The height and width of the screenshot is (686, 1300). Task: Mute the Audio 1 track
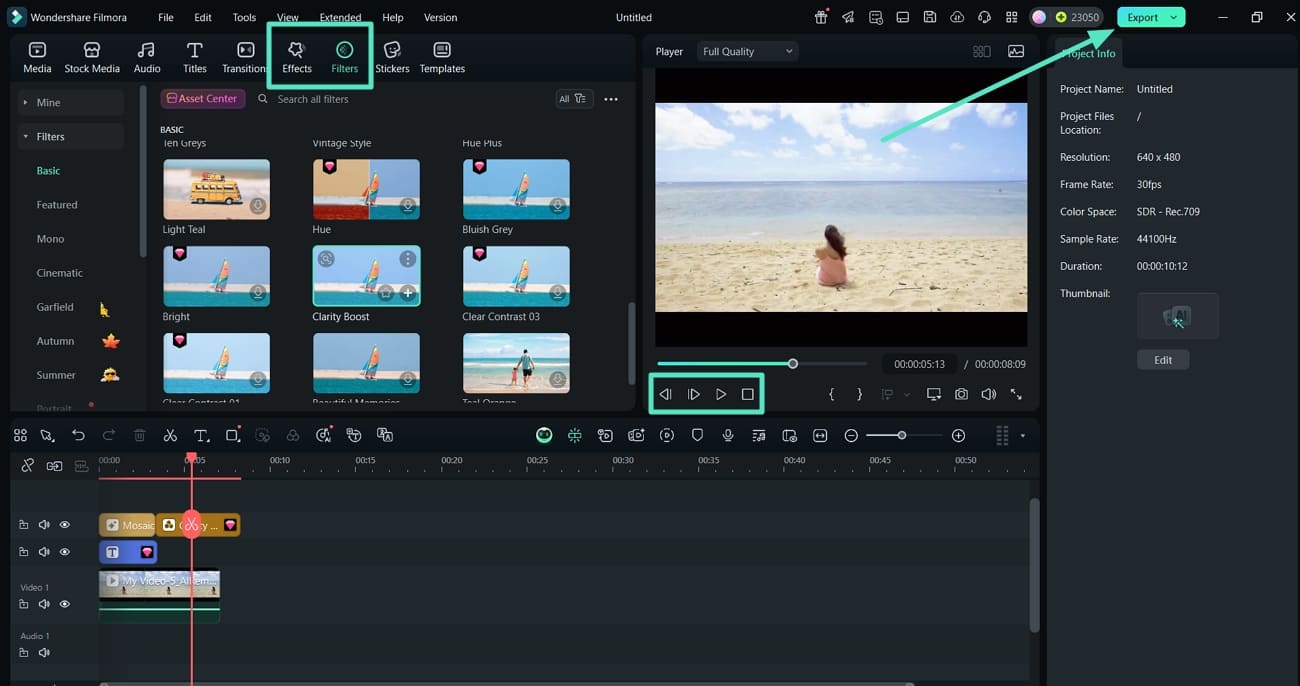coord(44,653)
